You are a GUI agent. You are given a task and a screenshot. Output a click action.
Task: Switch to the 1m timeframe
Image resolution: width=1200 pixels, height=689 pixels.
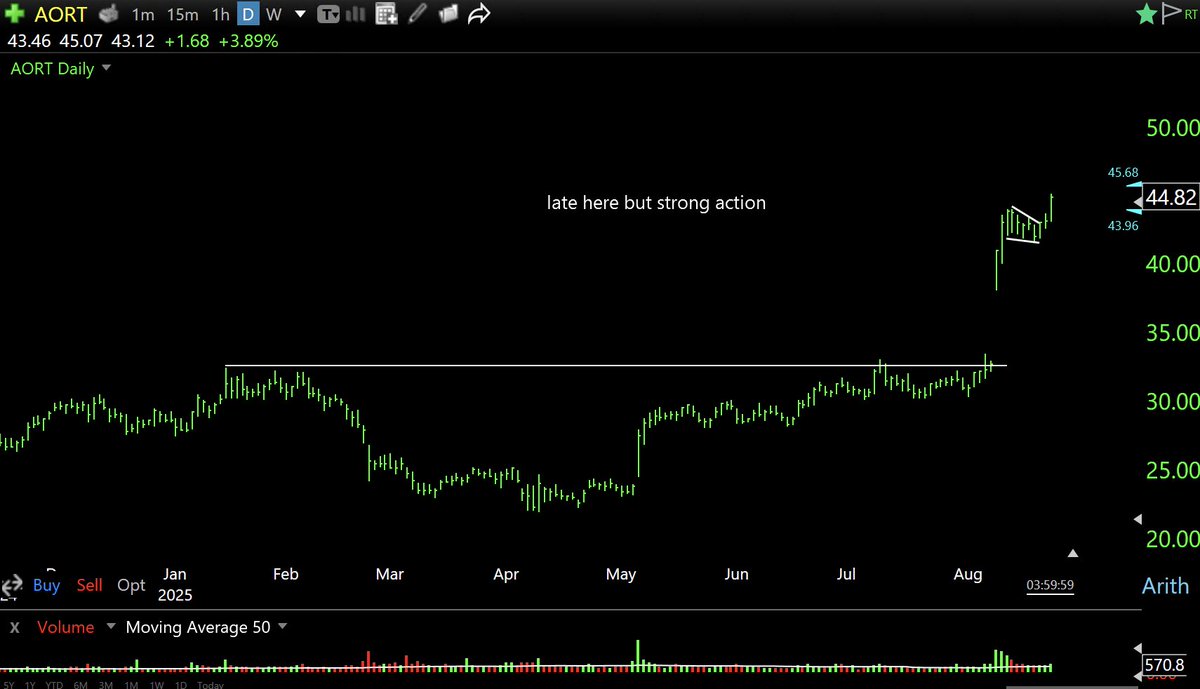click(x=143, y=15)
